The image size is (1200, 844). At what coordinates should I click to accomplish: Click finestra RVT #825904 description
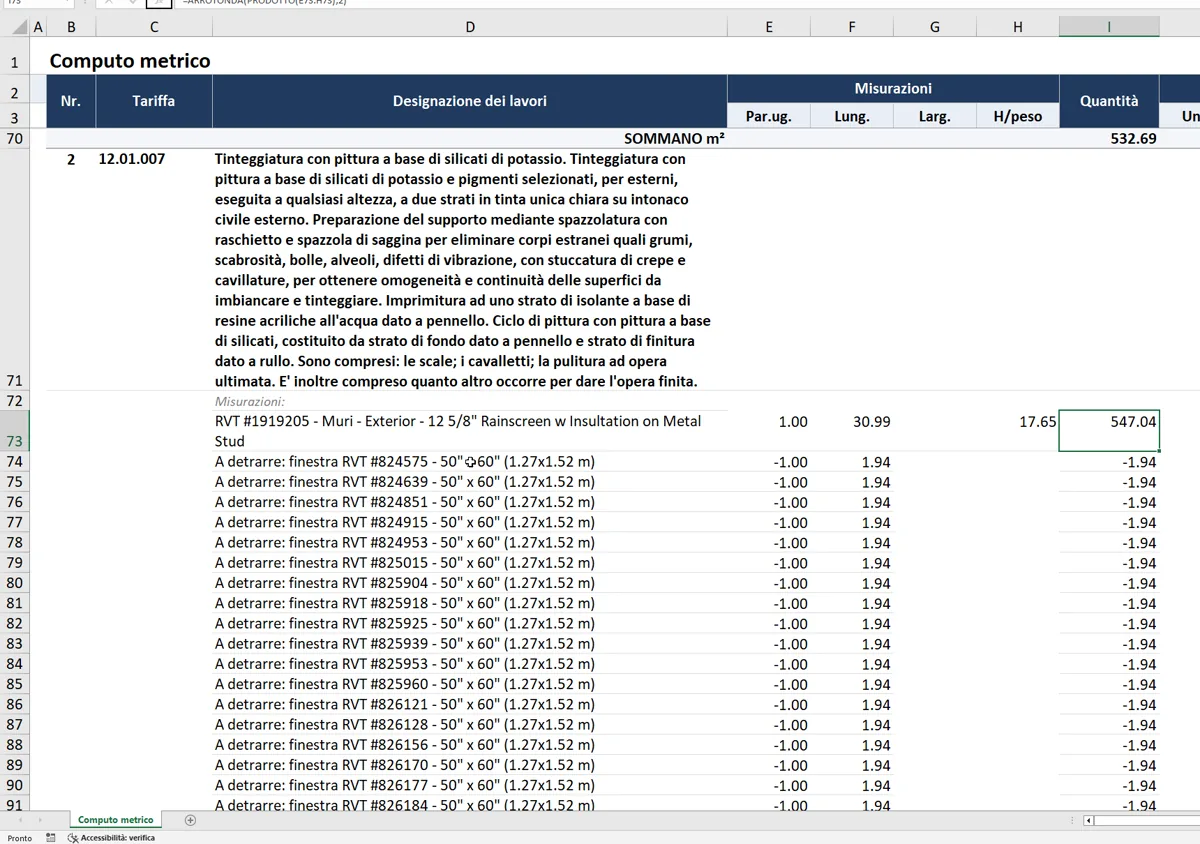(405, 583)
